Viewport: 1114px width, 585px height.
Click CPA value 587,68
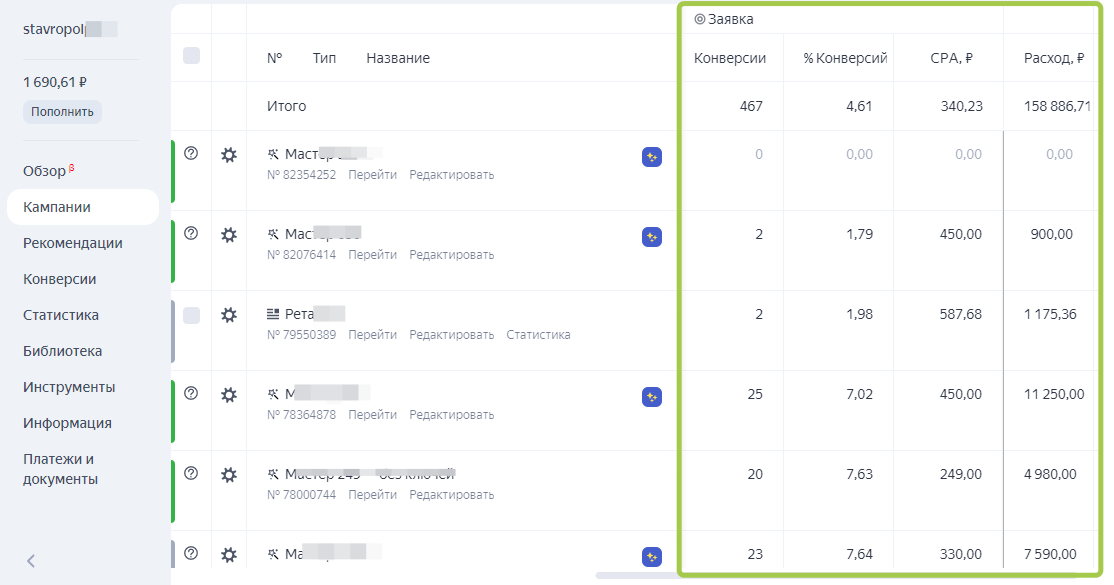pos(961,314)
